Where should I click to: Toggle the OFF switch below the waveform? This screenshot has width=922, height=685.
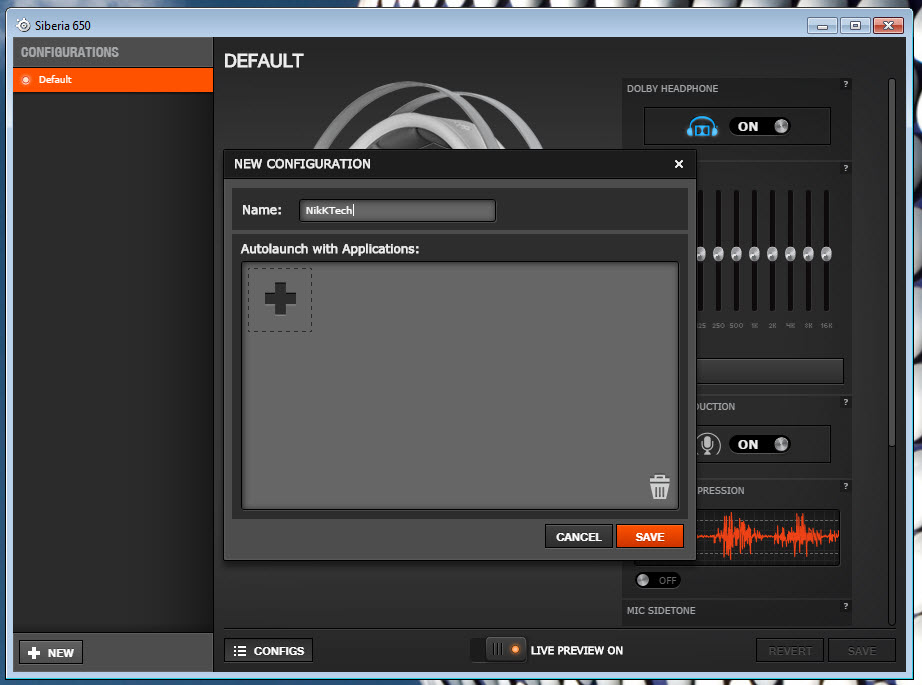(658, 580)
